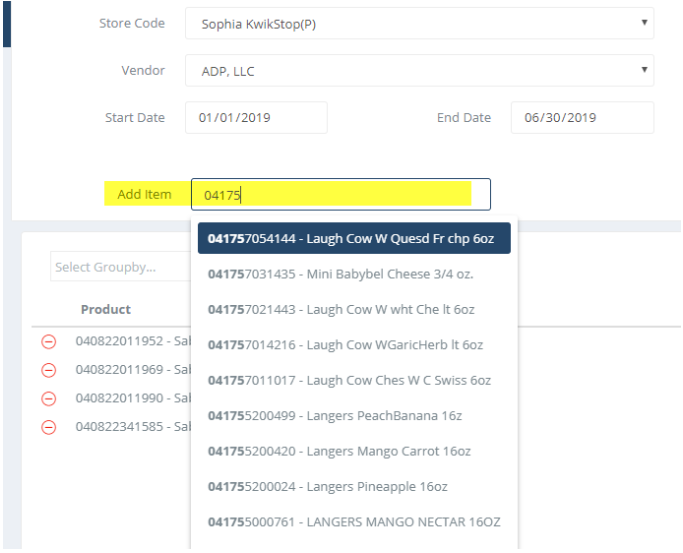Choose Laugh Cow WGaricHerb lt 6oz
The height and width of the screenshot is (553, 683).
coord(354,345)
